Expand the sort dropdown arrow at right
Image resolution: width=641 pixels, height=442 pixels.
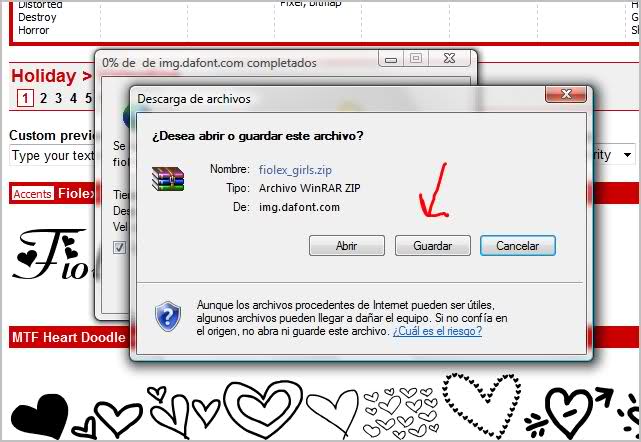(627, 155)
